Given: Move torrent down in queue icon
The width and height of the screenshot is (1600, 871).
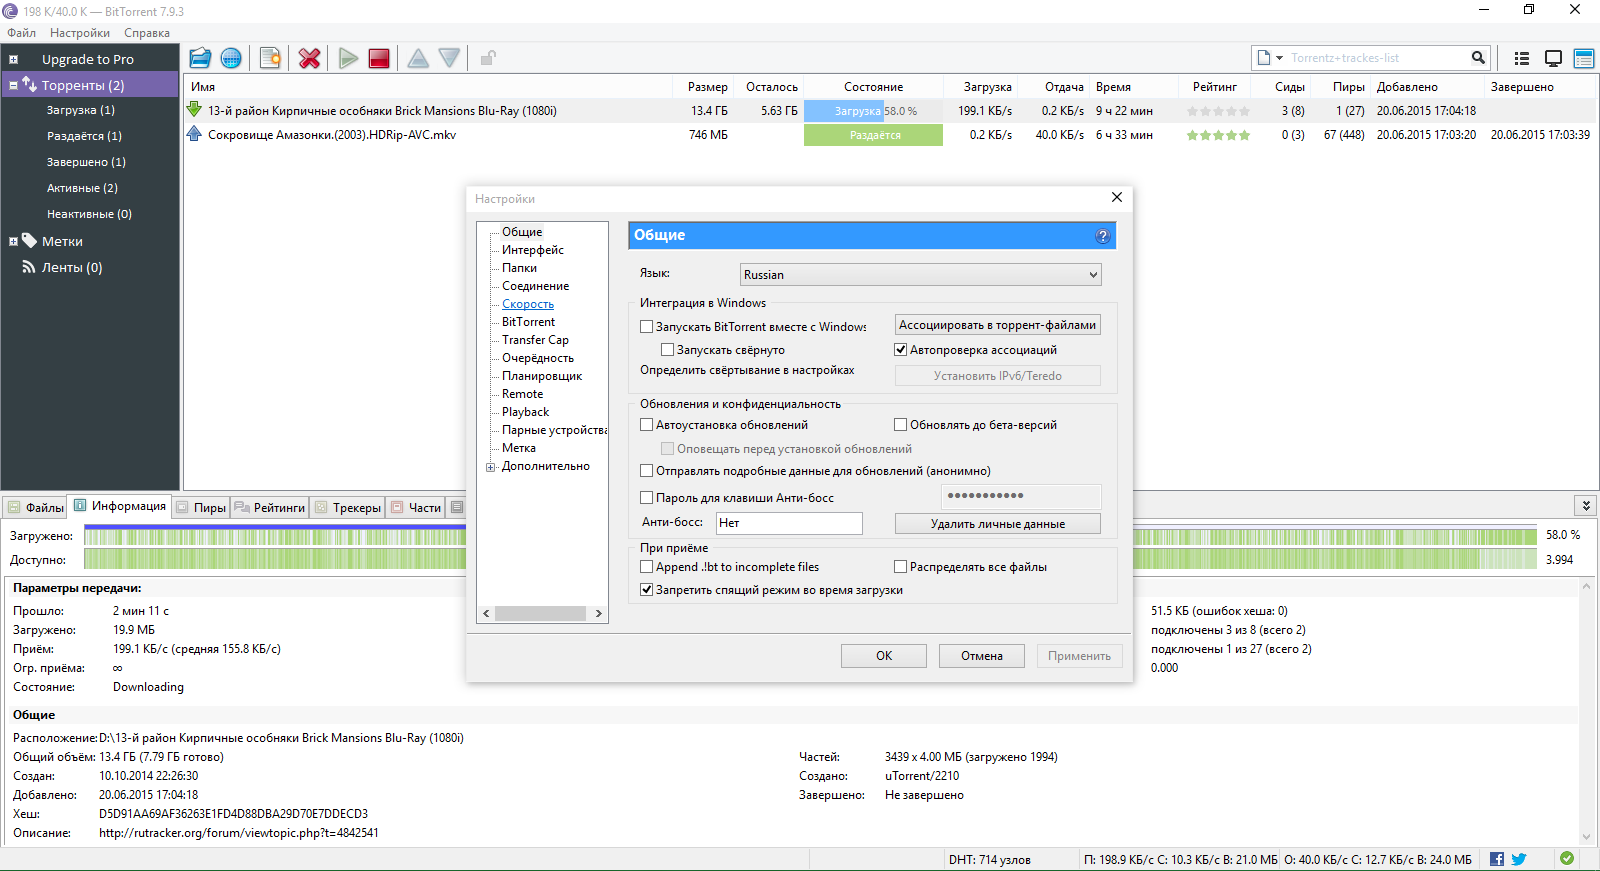Looking at the screenshot, I should [450, 58].
